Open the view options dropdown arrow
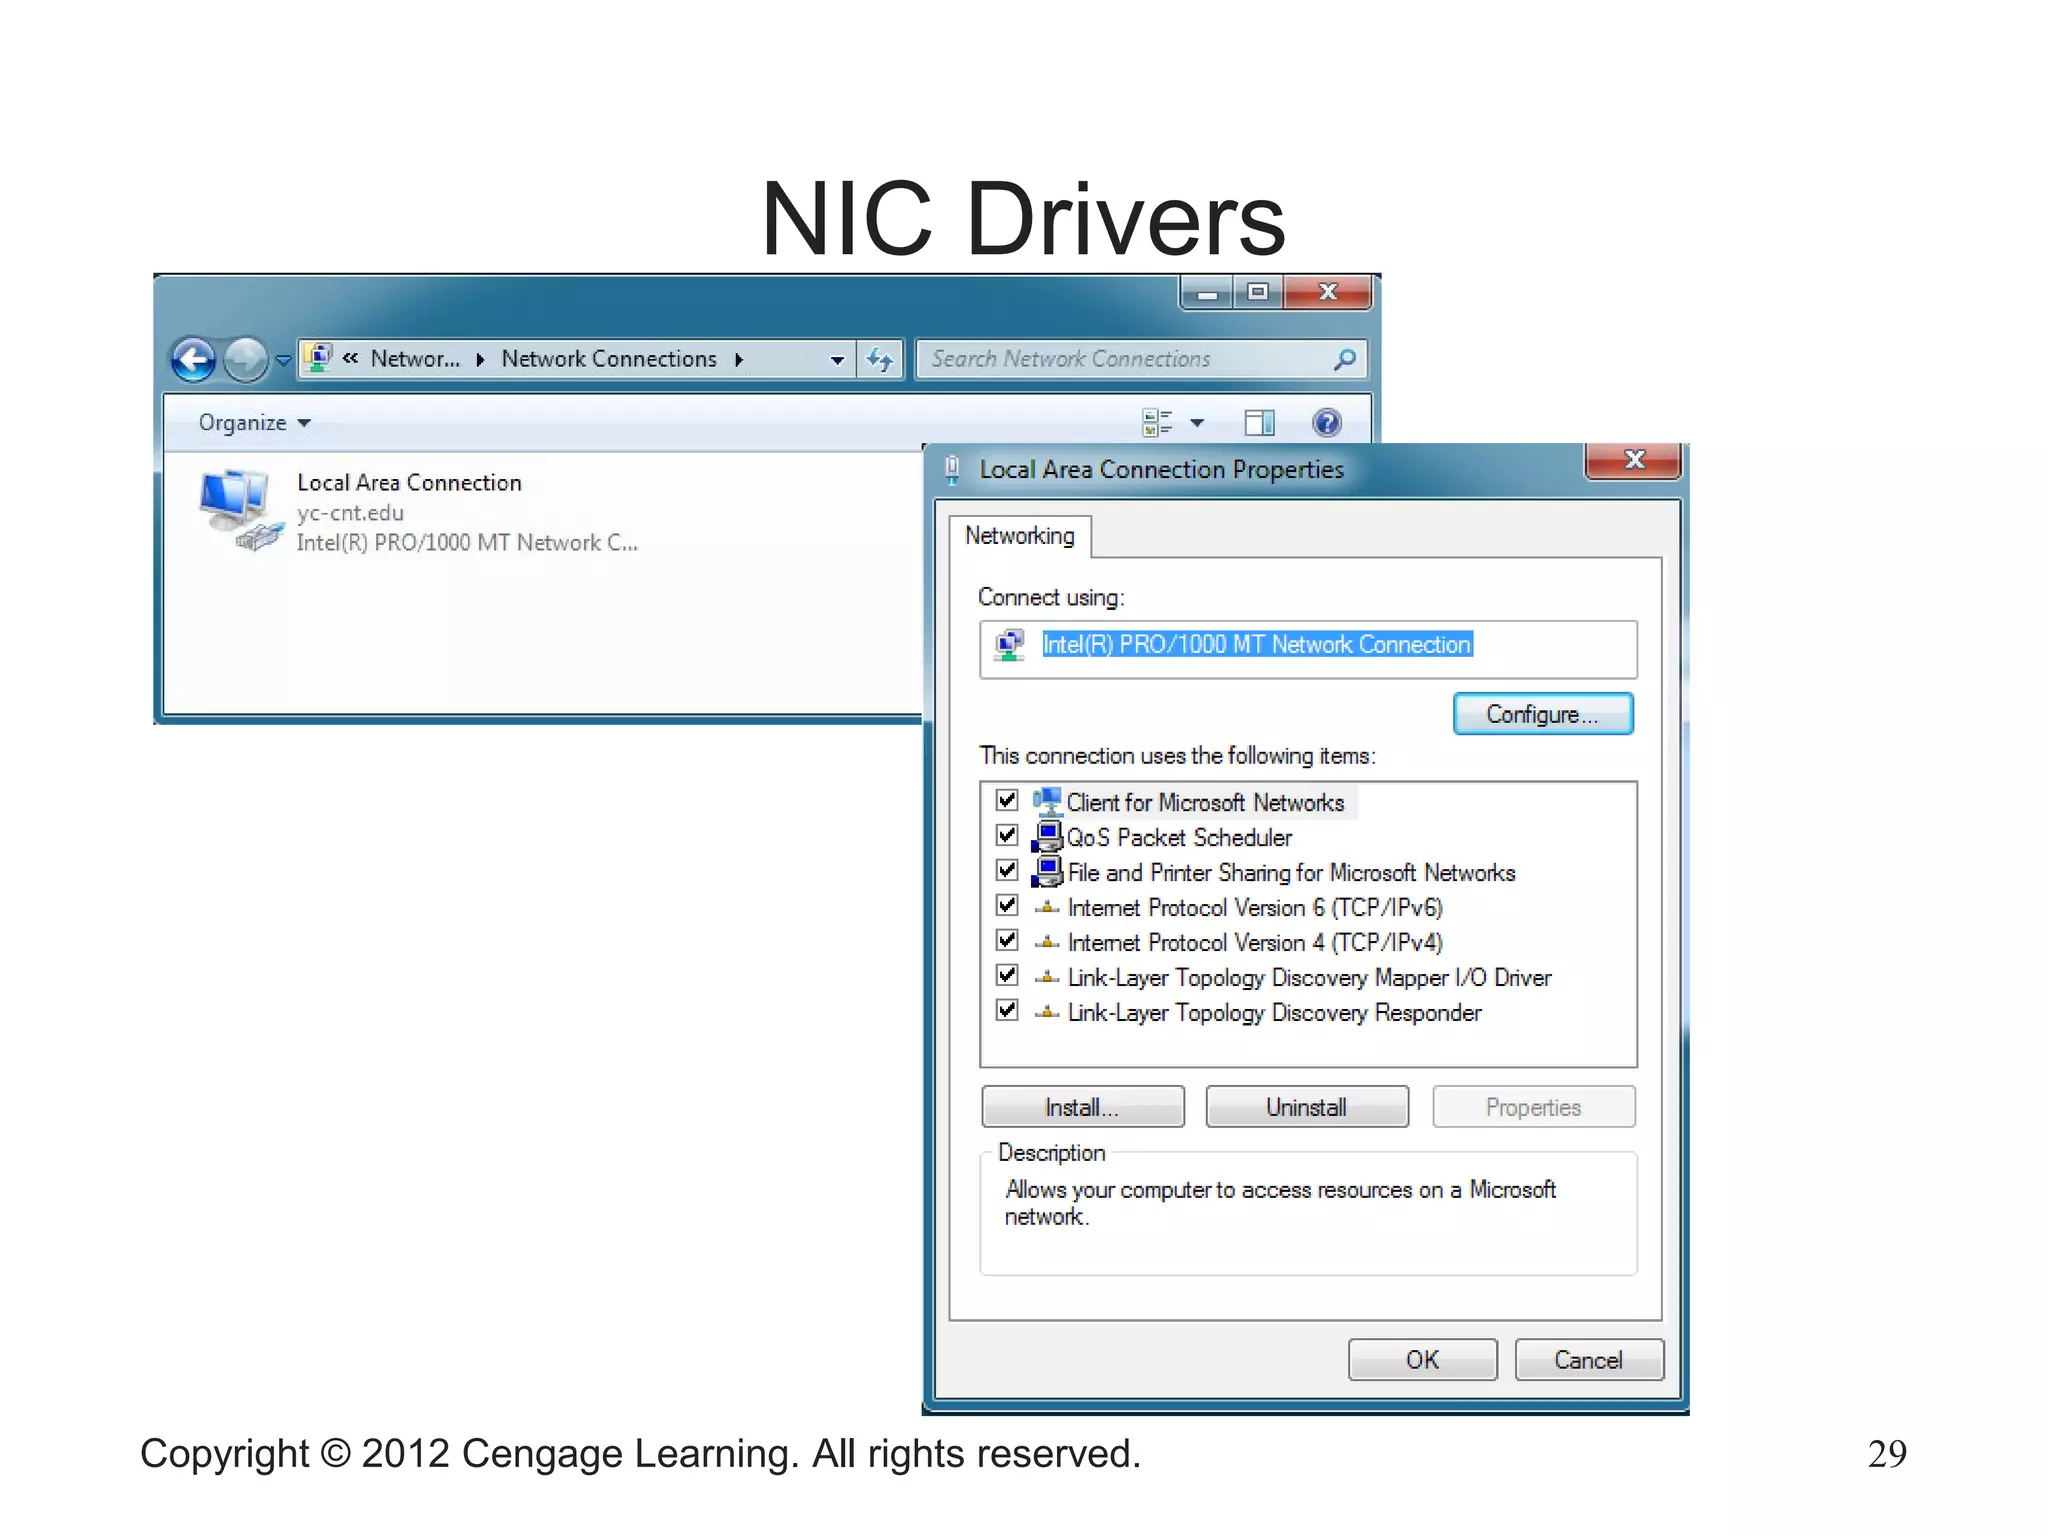Viewport: 2048px width, 1536px height. coord(1197,423)
